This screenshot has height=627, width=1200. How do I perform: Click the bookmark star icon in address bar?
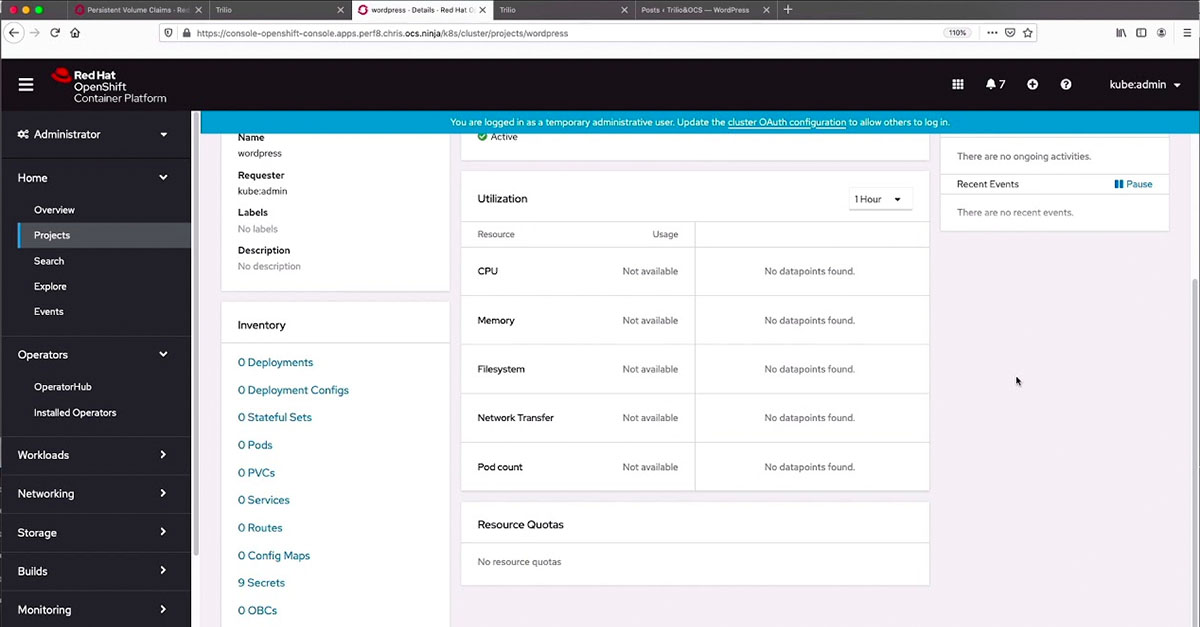pos(1027,32)
